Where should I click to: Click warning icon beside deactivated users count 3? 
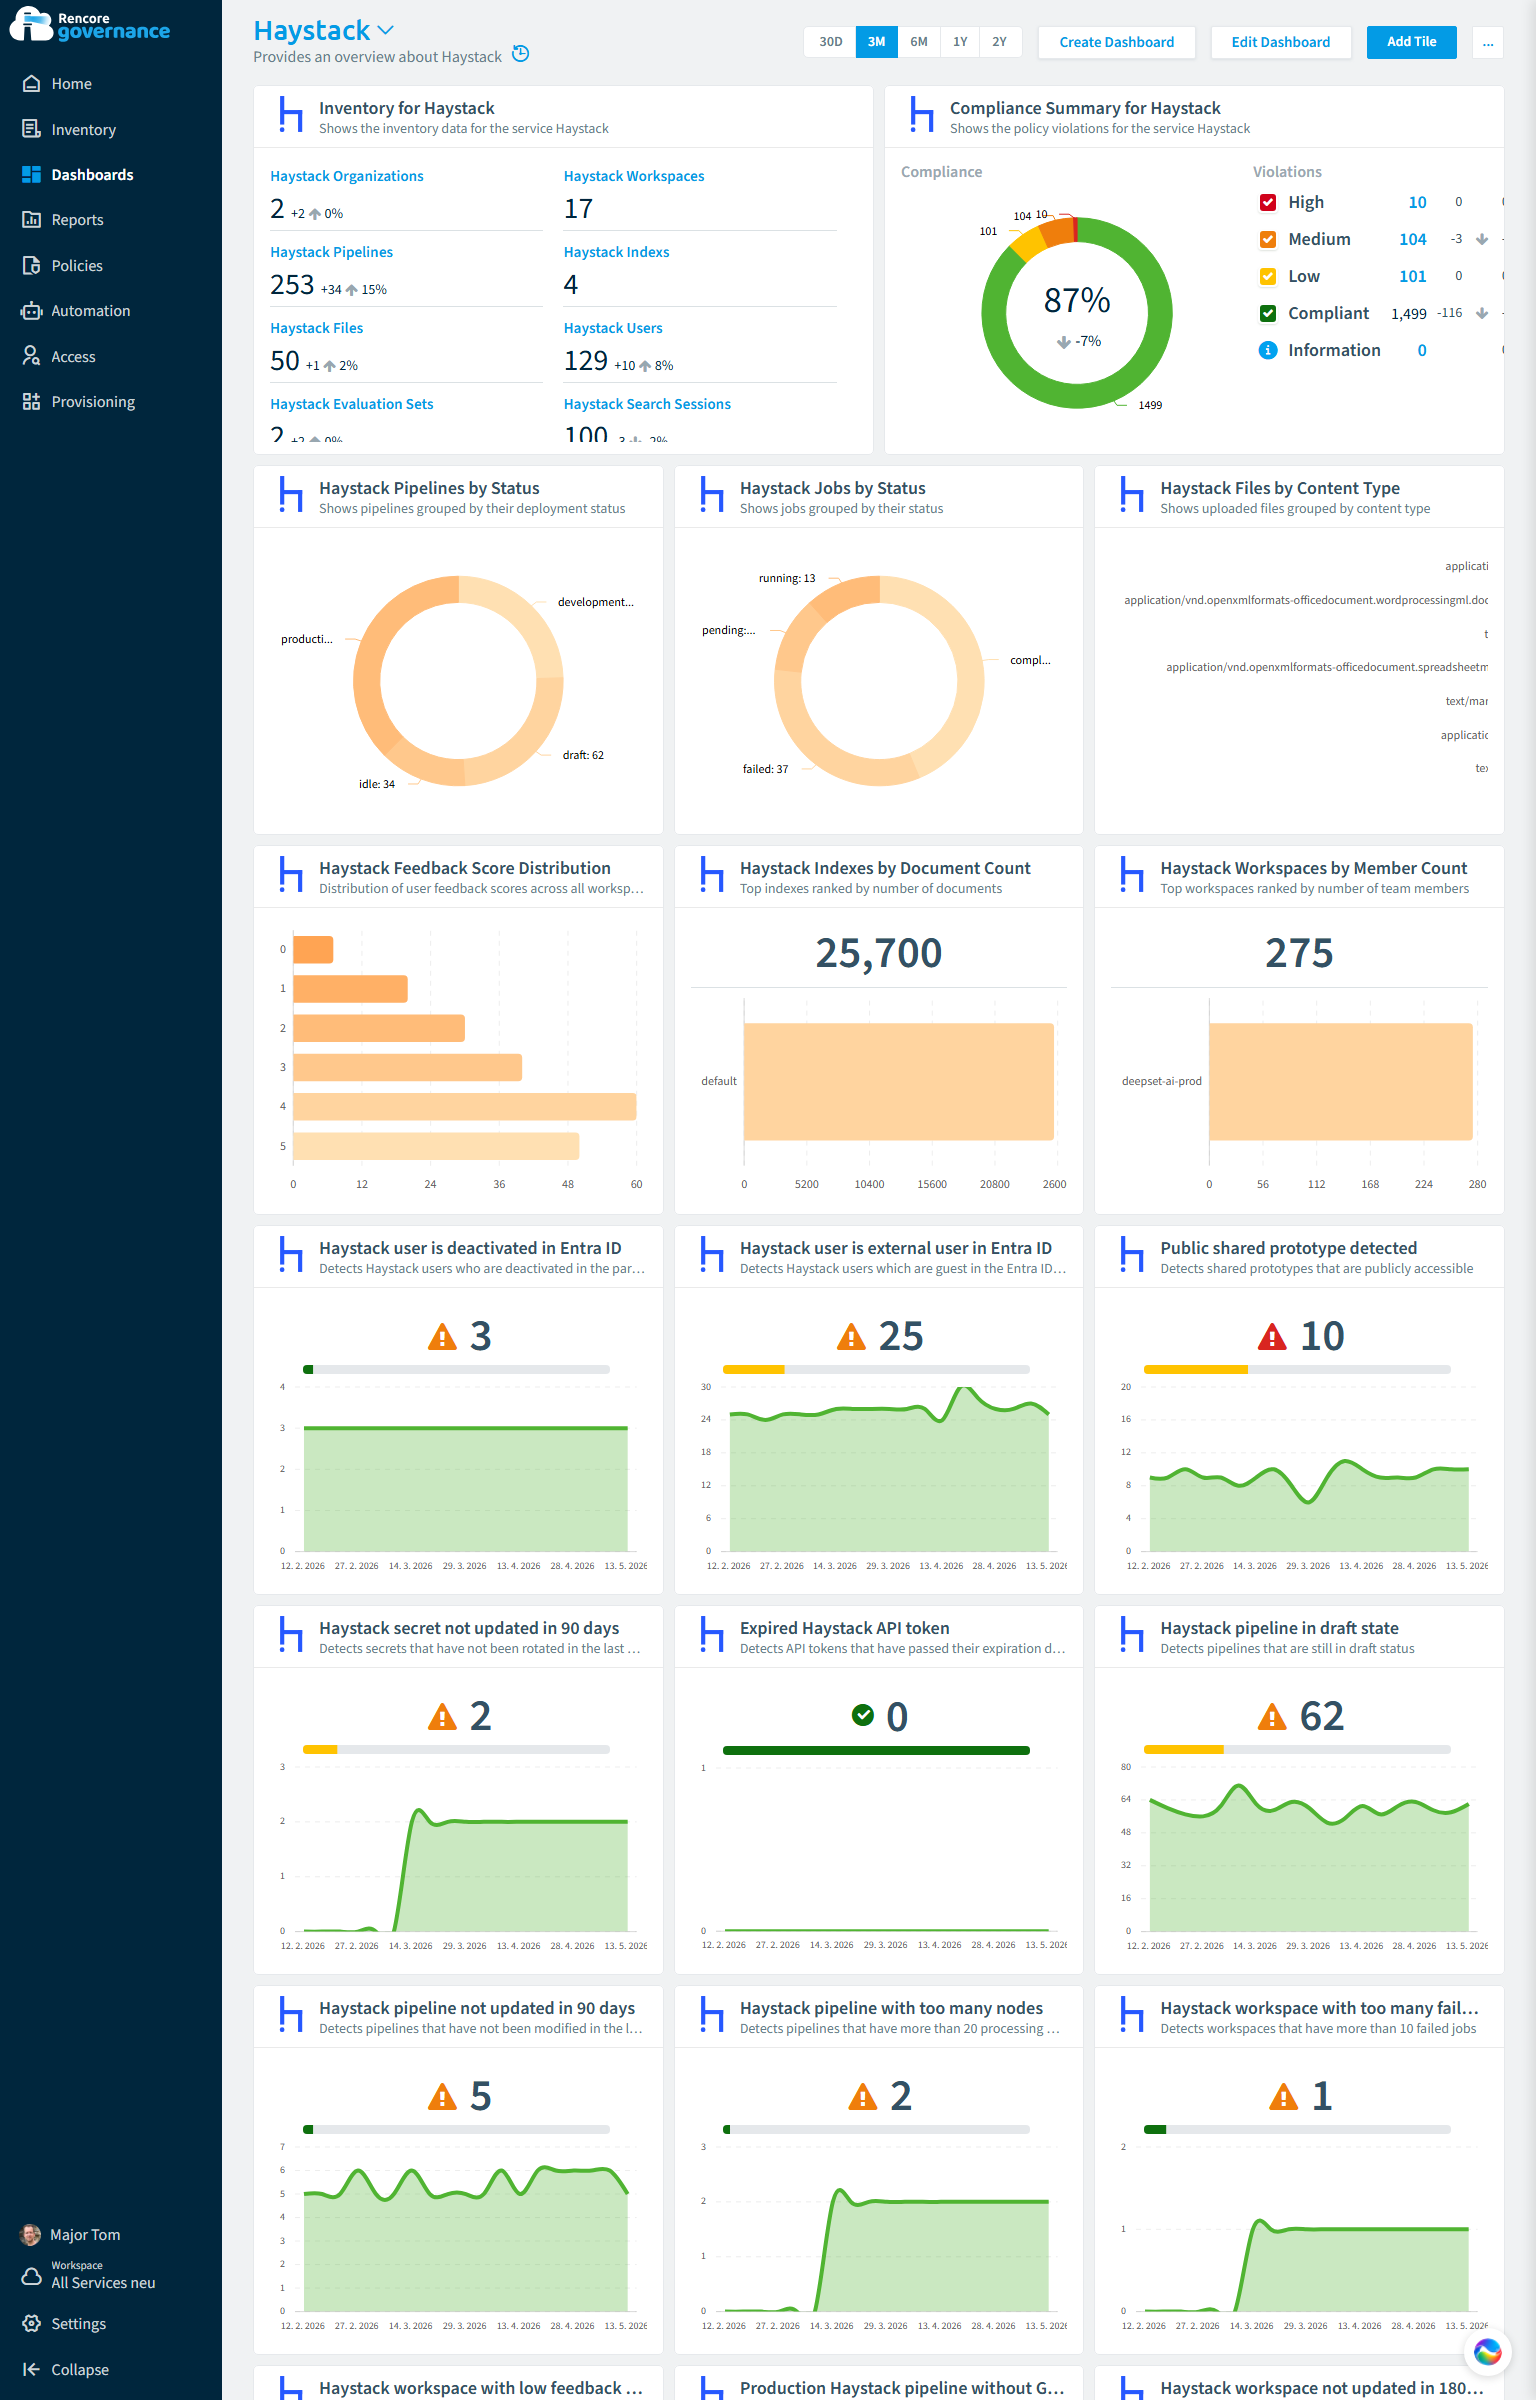click(441, 1337)
